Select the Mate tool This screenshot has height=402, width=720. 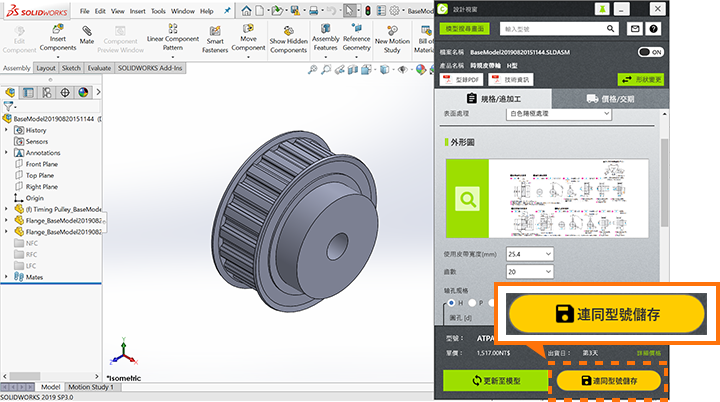click(x=87, y=38)
